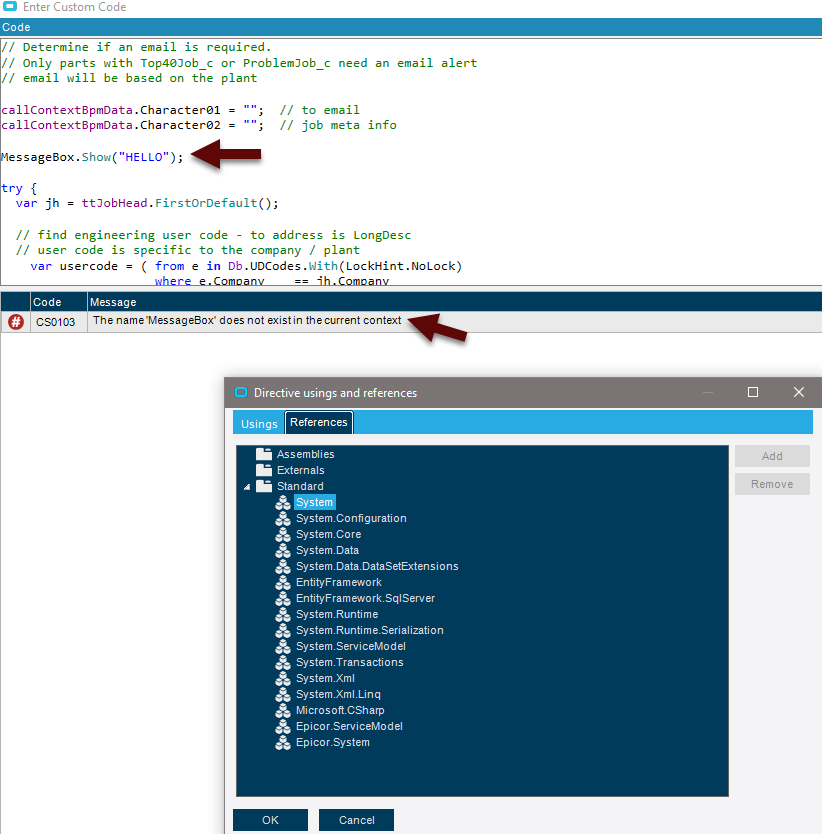Click the Epicor.System assembly icon

pyautogui.click(x=283, y=742)
